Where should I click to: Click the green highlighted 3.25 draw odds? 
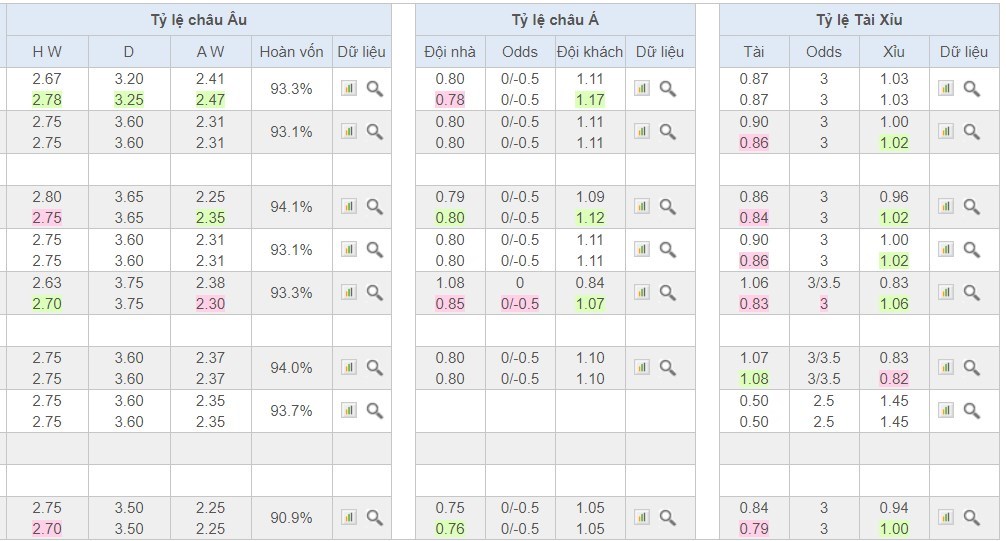tap(129, 100)
